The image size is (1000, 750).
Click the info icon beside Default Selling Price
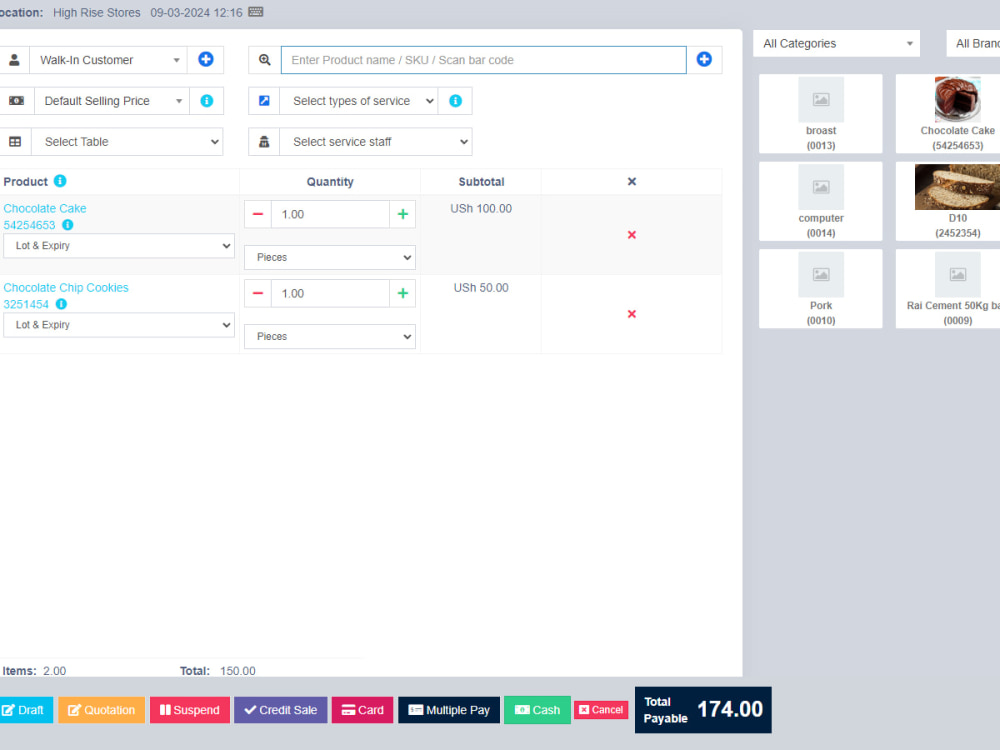click(207, 100)
